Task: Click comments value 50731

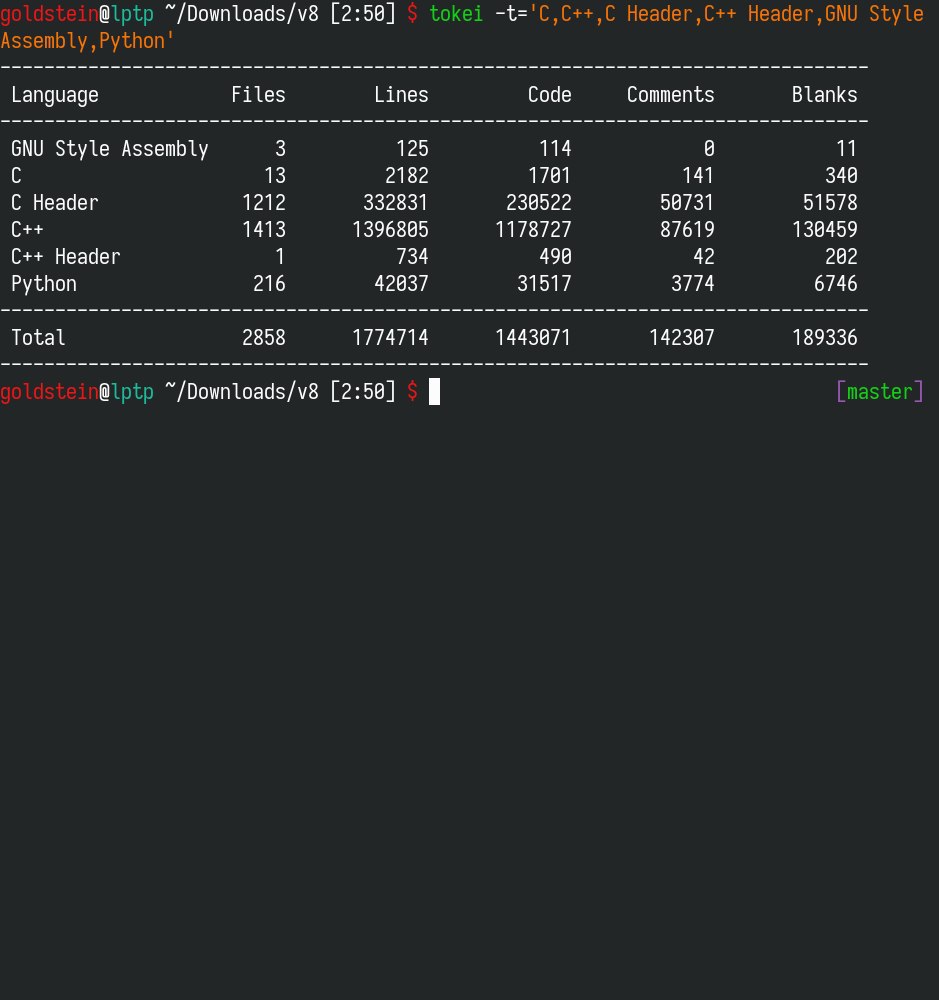Action: [x=687, y=203]
